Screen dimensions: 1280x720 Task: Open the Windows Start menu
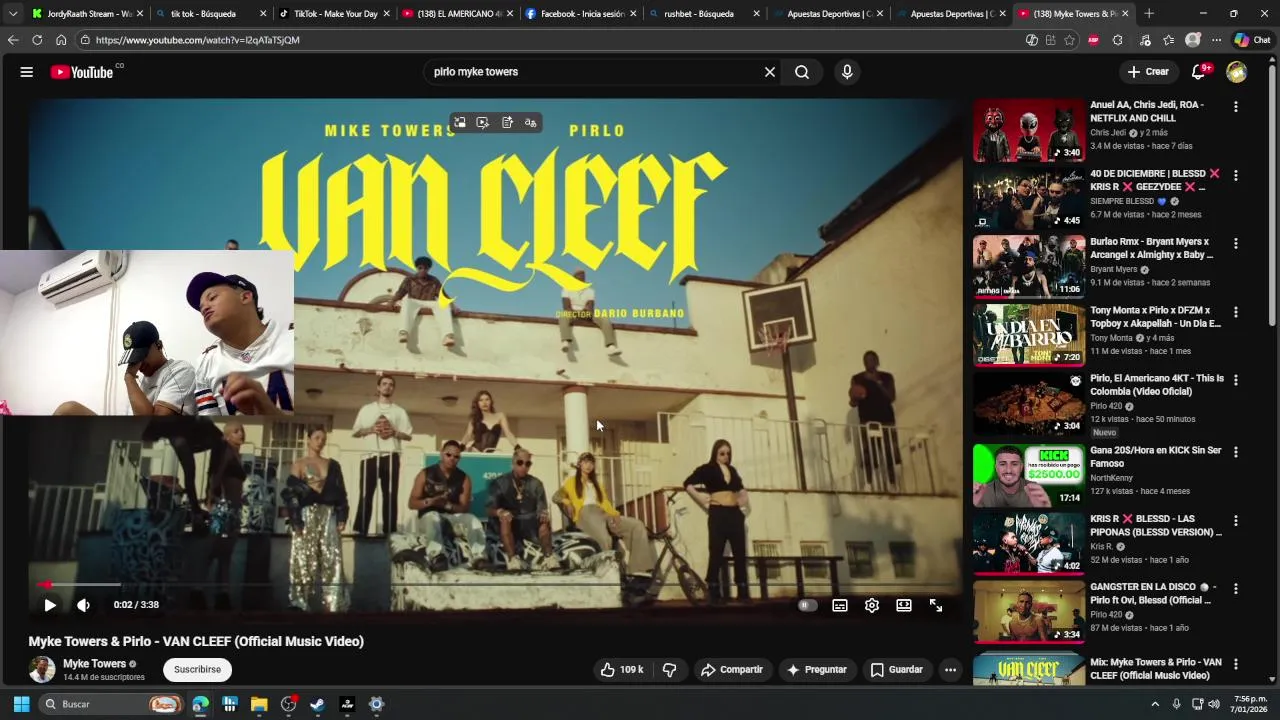(x=21, y=704)
